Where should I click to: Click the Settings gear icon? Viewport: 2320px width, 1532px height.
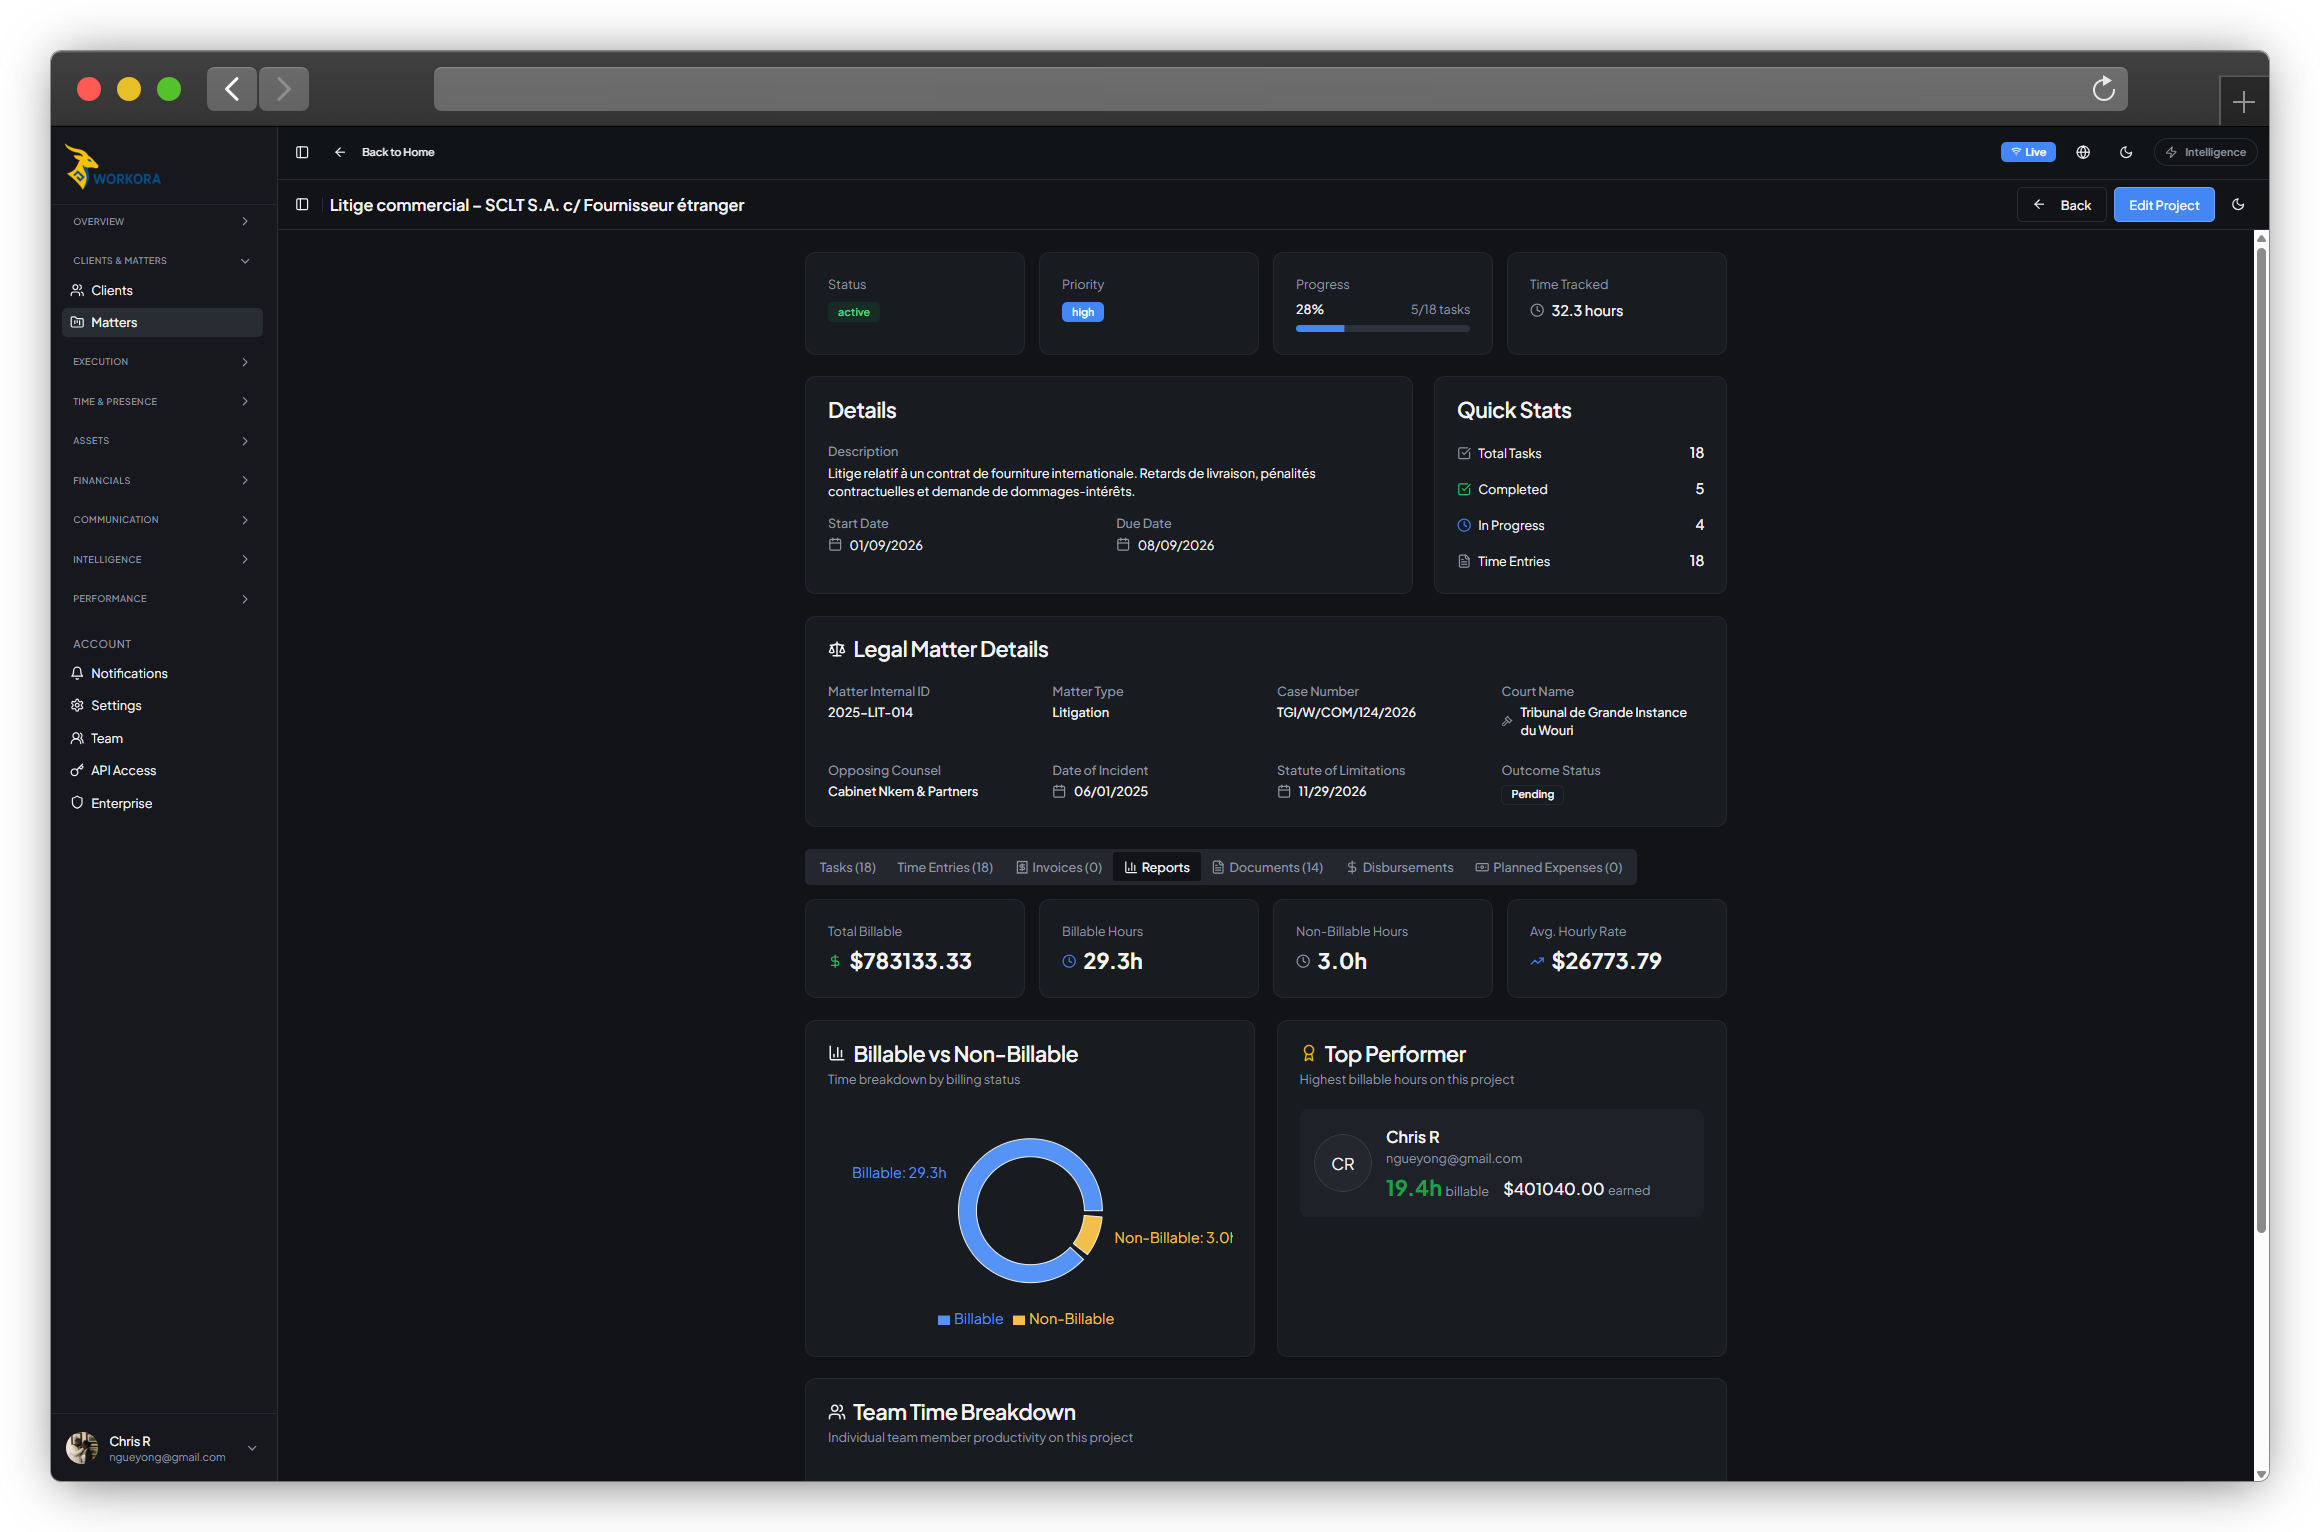coord(78,705)
